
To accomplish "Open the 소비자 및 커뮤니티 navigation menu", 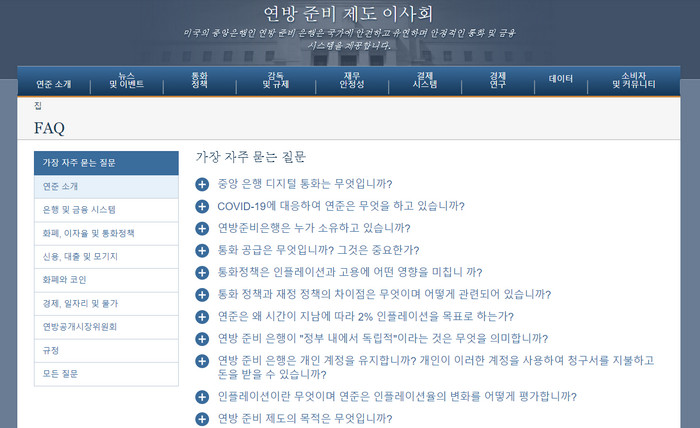I will [633, 80].
